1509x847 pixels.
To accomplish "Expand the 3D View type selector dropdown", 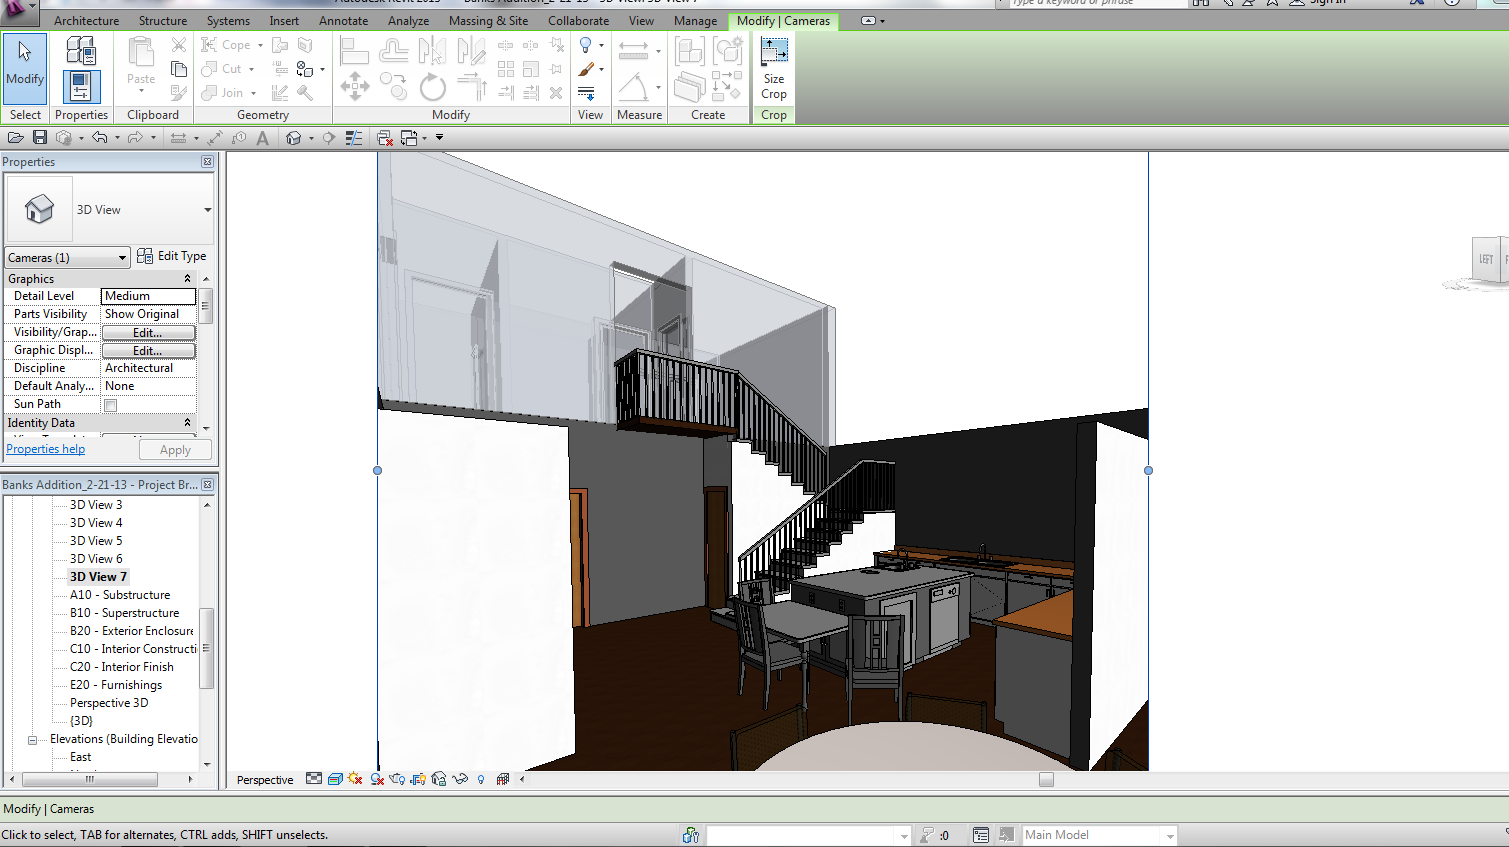I will pyautogui.click(x=207, y=210).
